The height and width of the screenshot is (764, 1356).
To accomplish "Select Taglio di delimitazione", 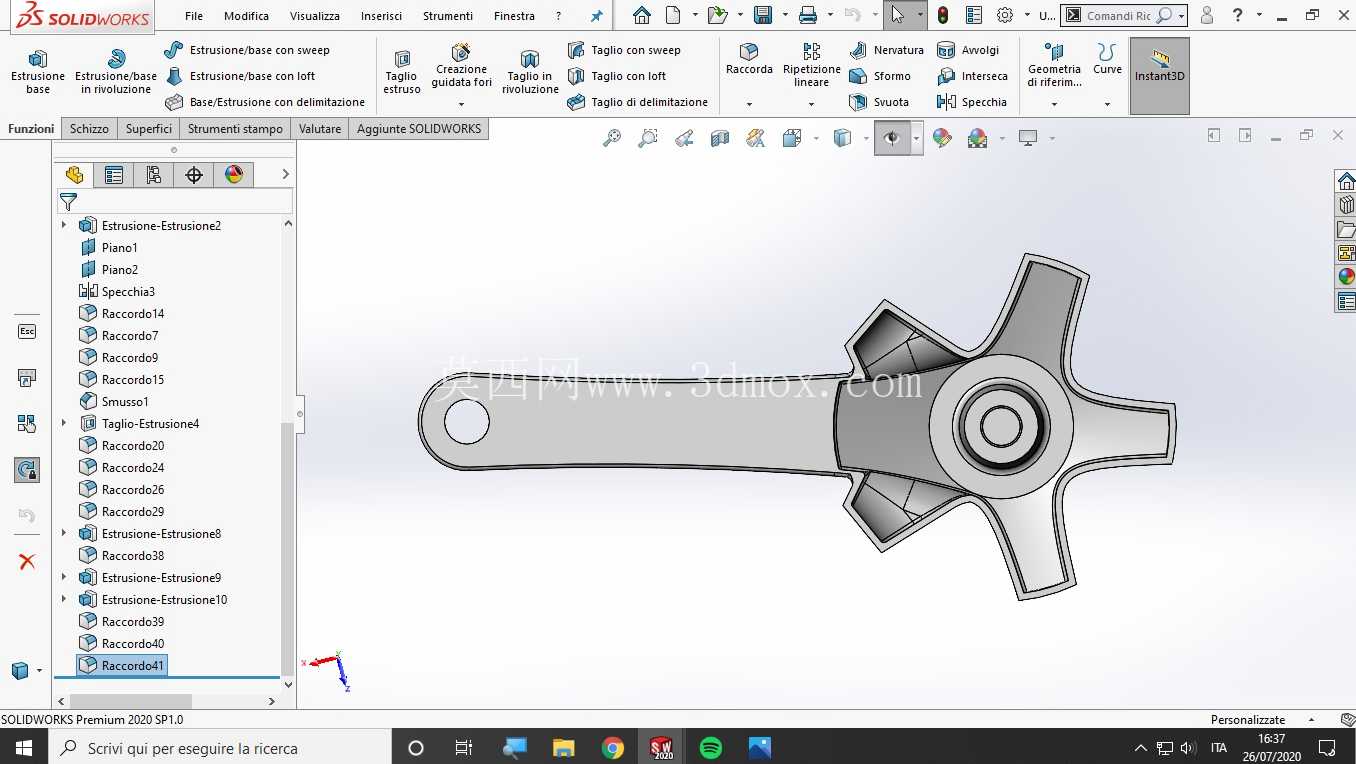I will 638,102.
